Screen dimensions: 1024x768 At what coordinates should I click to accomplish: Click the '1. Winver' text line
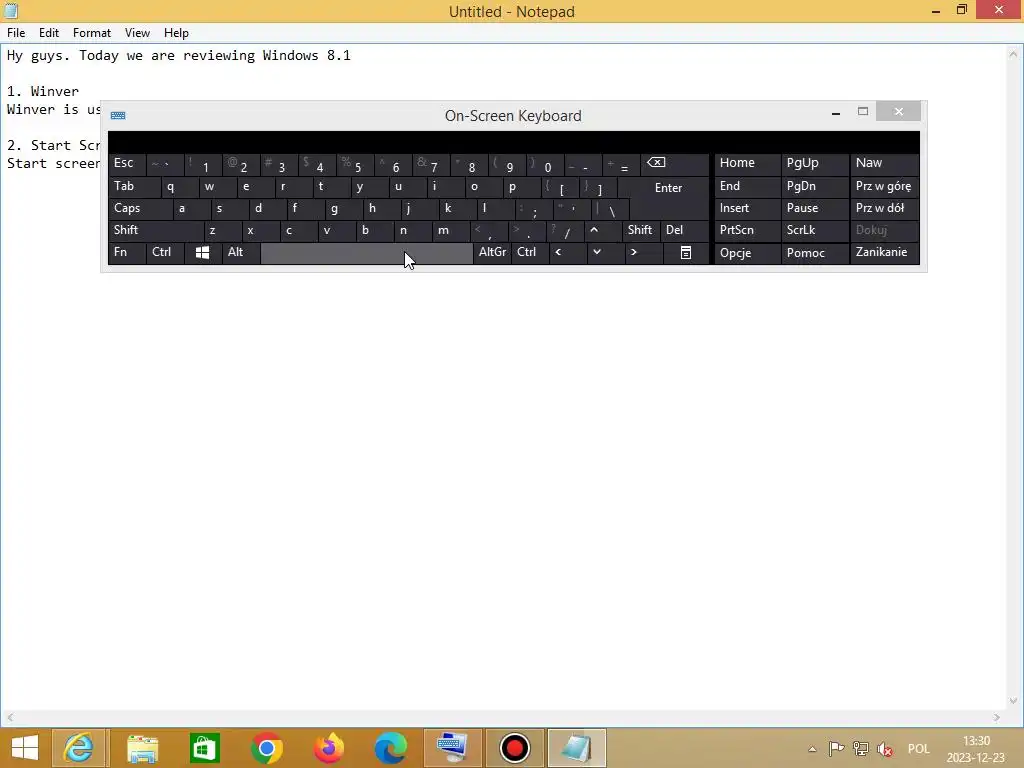43,91
